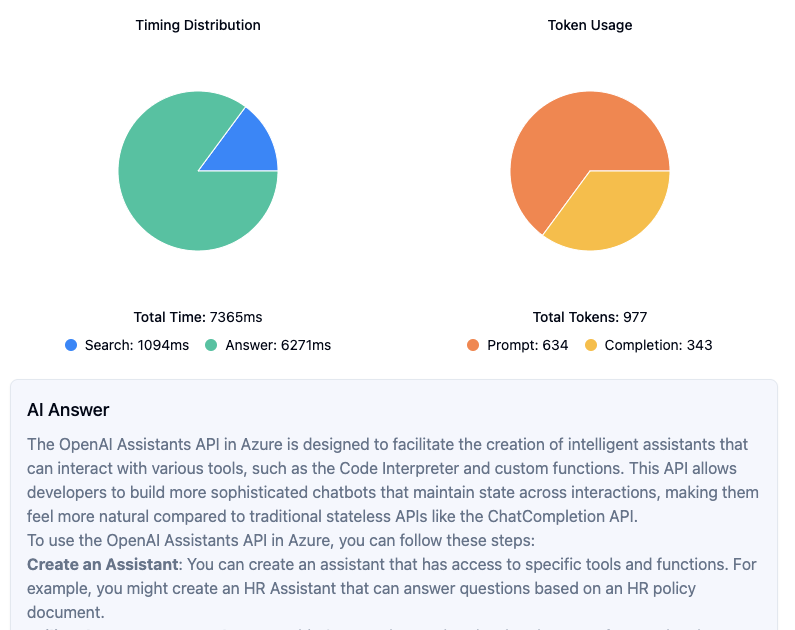Select the blue Search slice of timing pie

click(244, 148)
